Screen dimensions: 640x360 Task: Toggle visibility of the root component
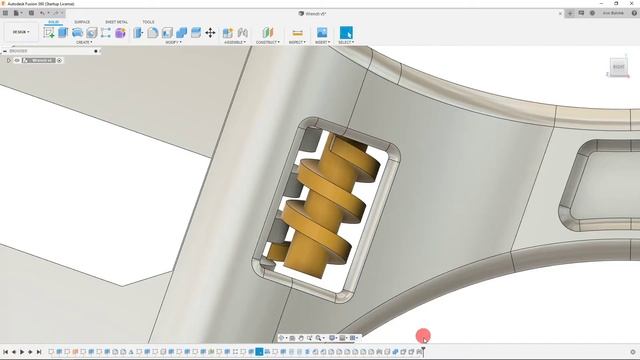(17, 60)
